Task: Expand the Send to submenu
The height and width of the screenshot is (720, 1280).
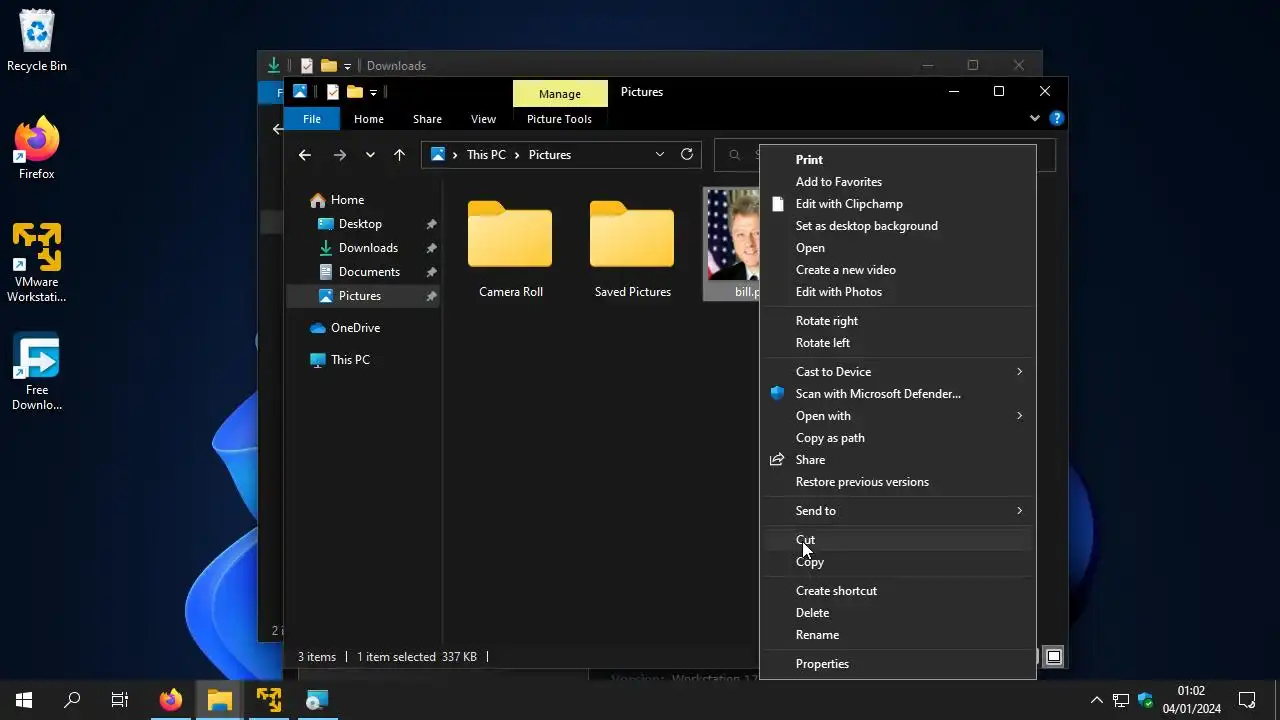Action: pos(898,511)
